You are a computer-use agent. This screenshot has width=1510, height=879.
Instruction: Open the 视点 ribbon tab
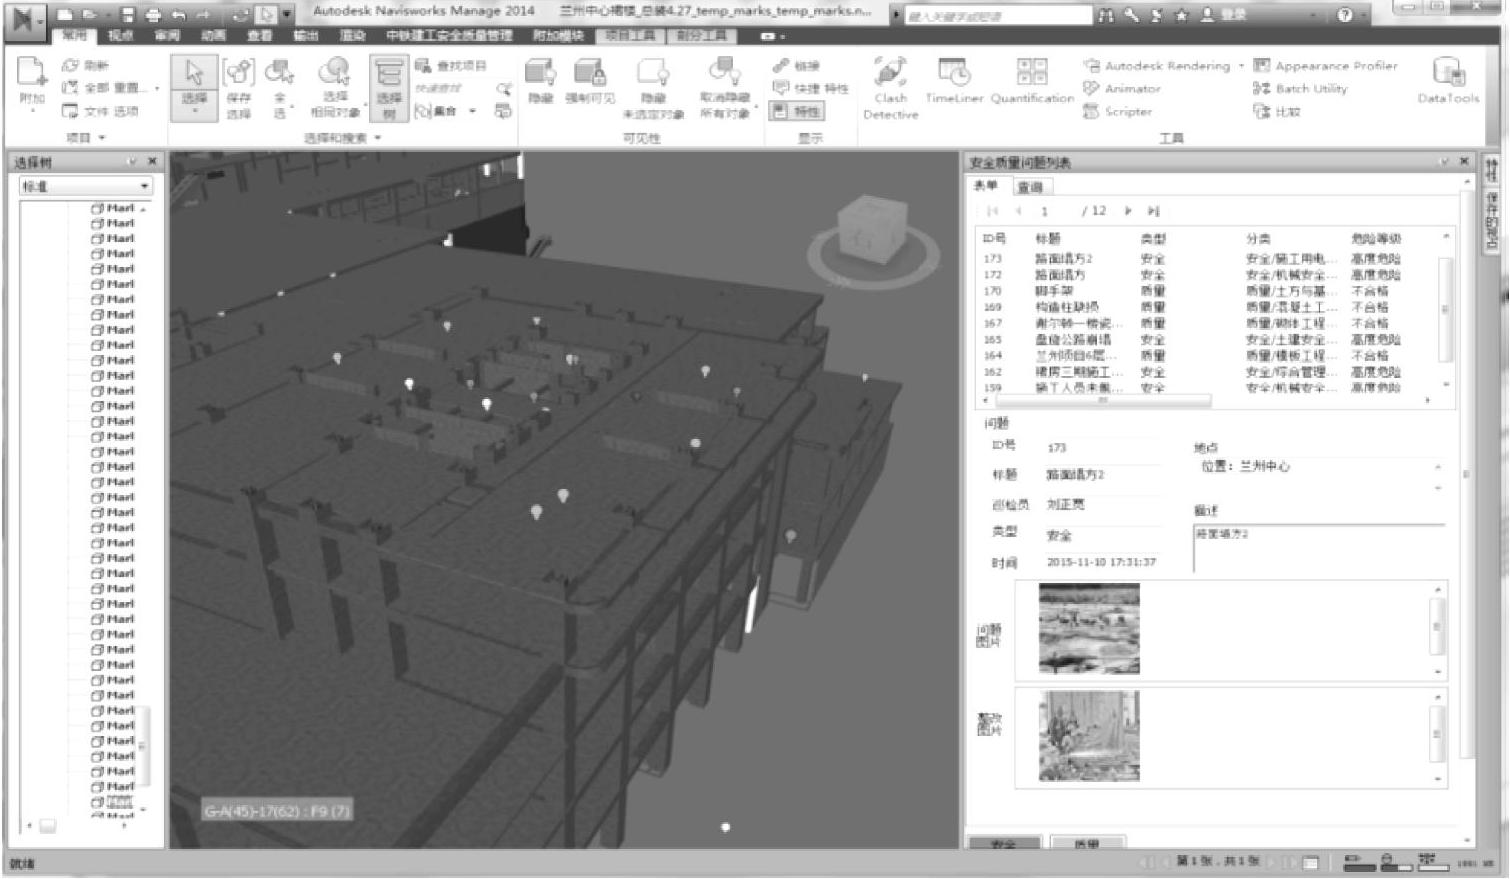click(120, 36)
